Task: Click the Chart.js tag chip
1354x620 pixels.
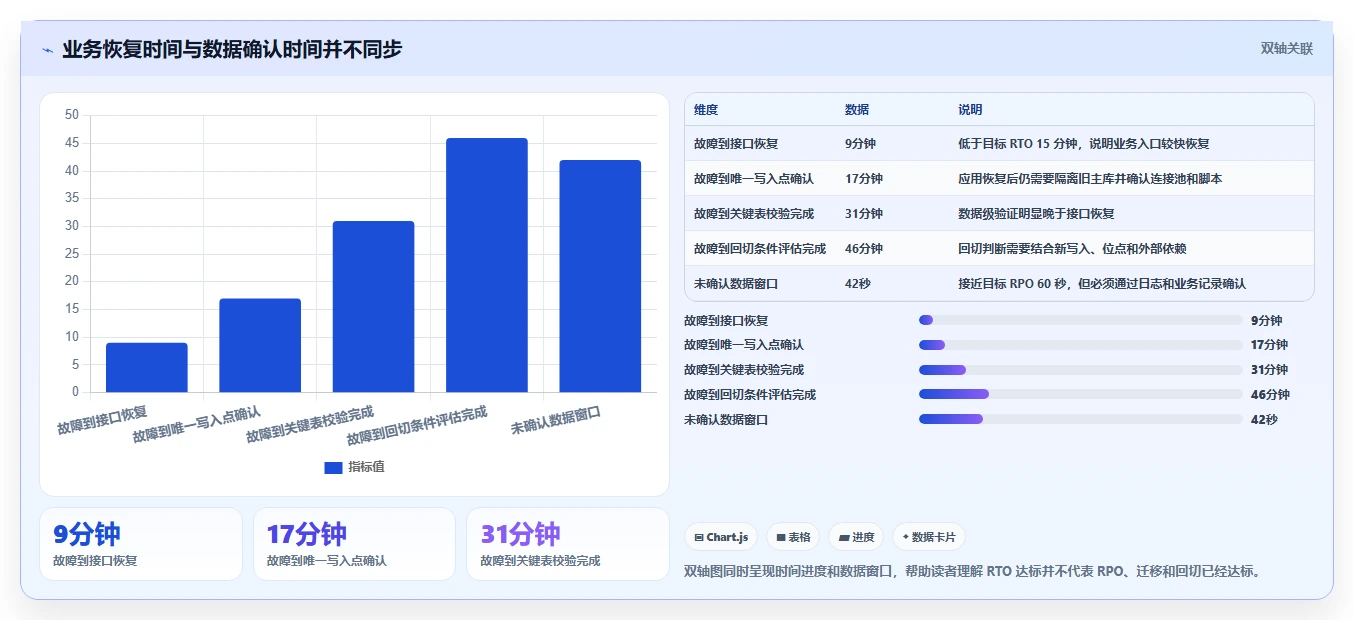Action: (x=721, y=537)
